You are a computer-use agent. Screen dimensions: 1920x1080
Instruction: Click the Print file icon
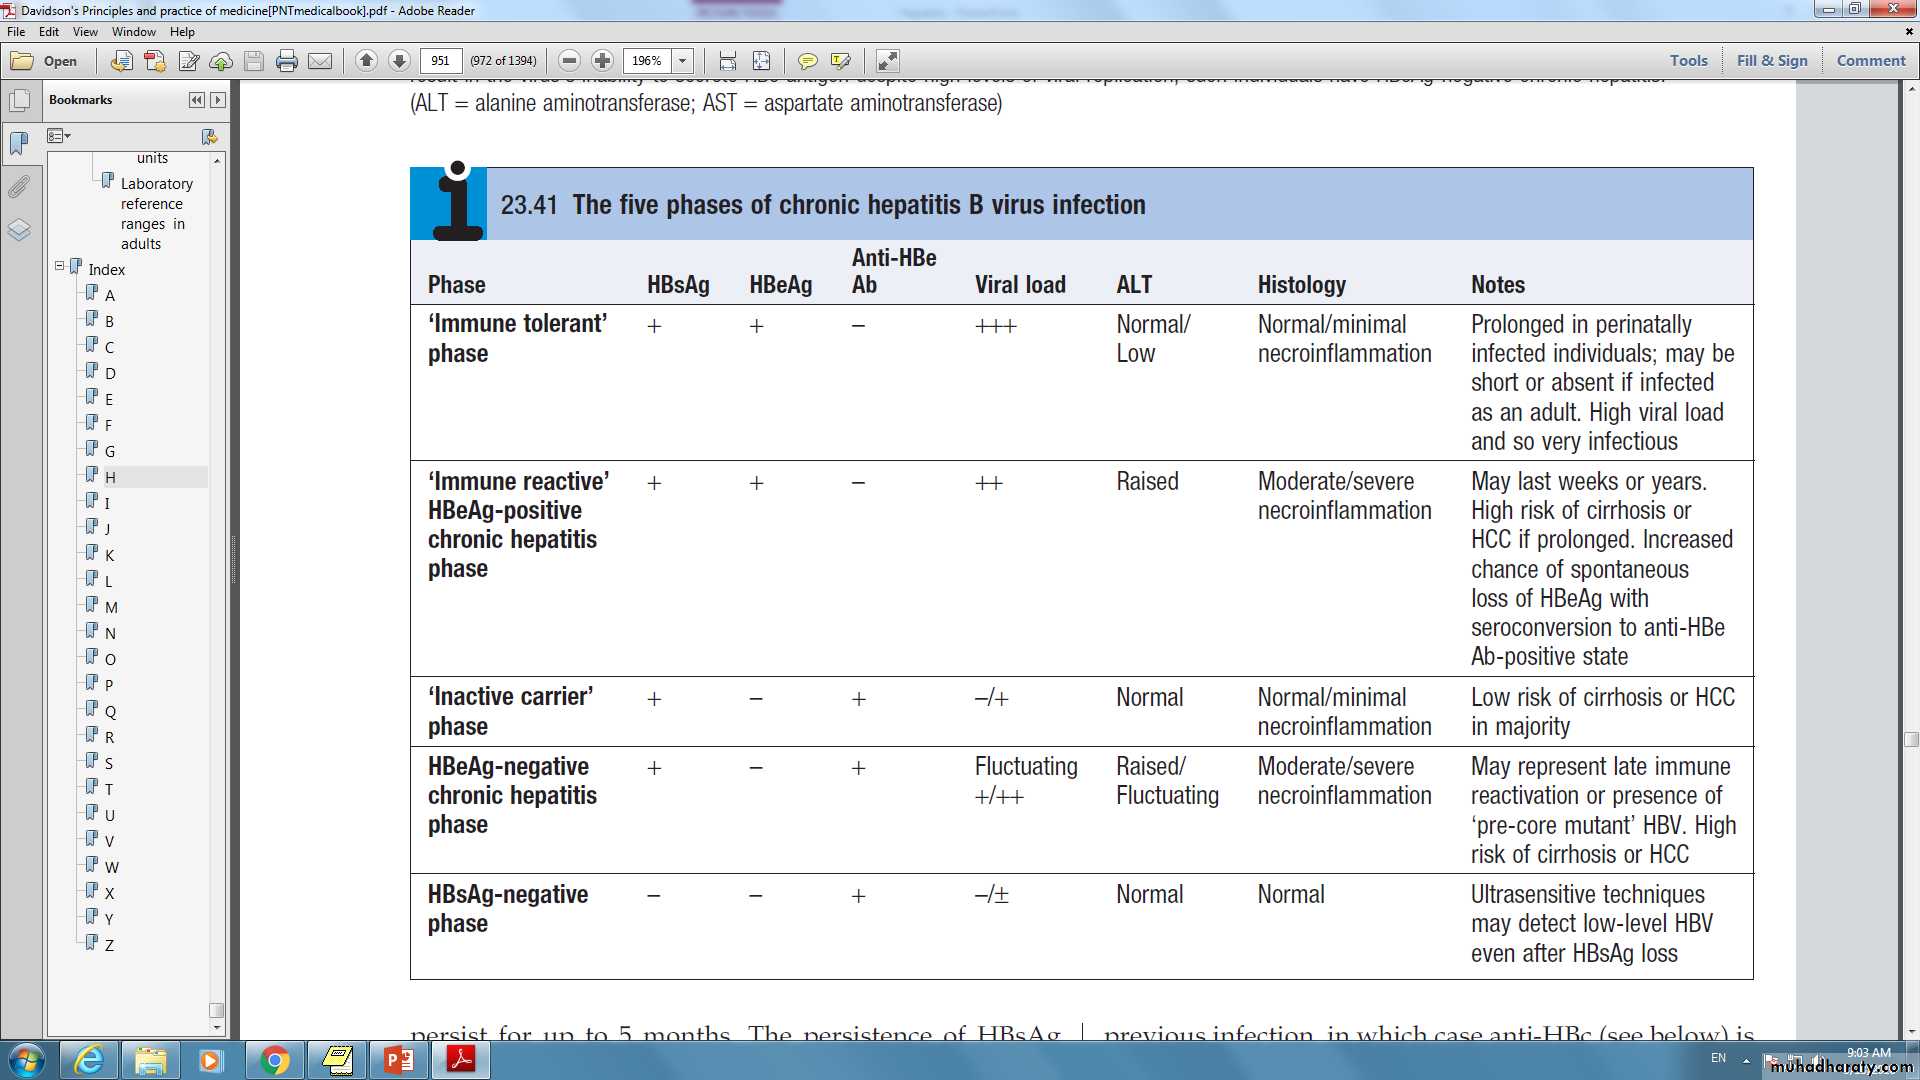(x=287, y=61)
